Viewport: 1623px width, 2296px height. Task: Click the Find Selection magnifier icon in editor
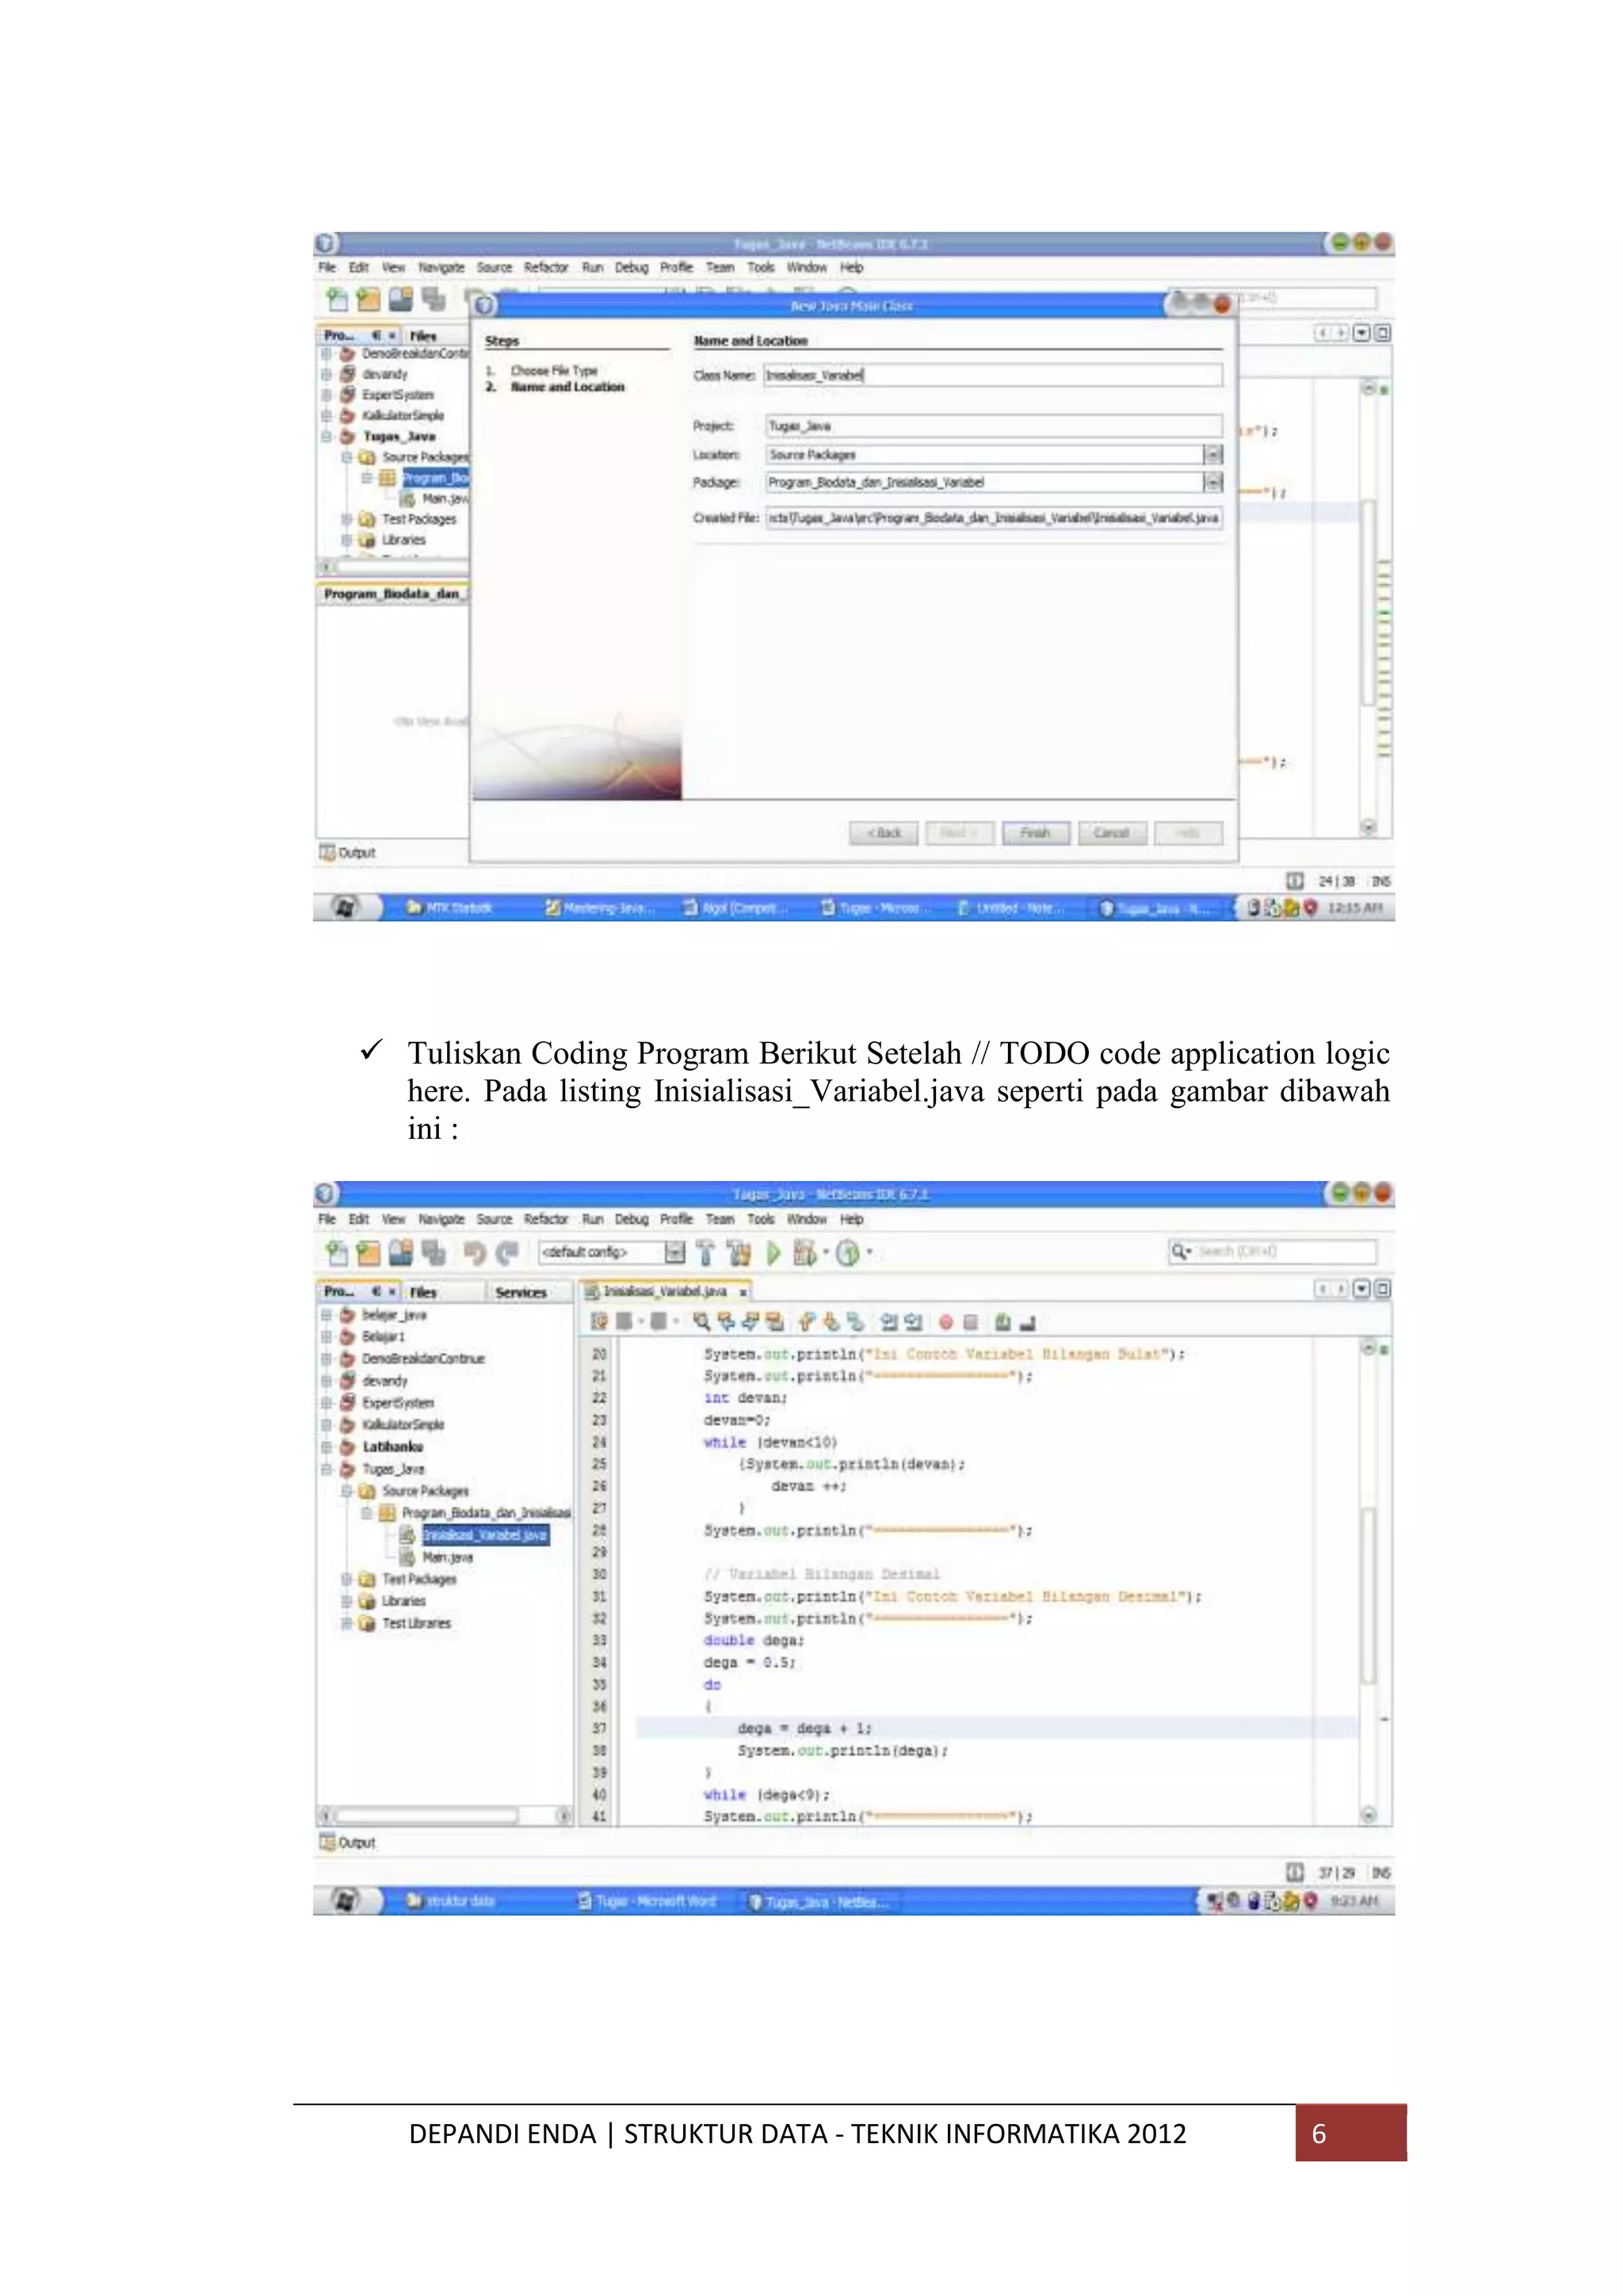pyautogui.click(x=701, y=1322)
